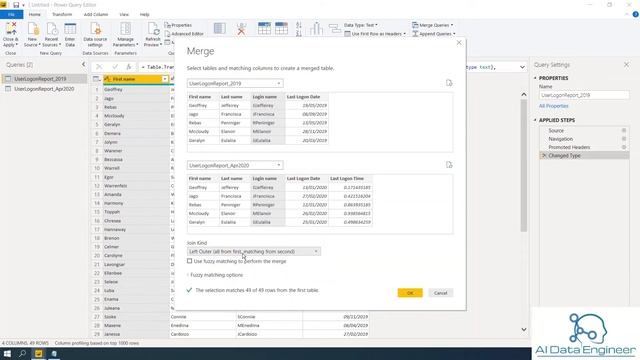This screenshot has width=640, height=360.
Task: Click the cancel X icon in the formula bar
Action: (99, 67)
